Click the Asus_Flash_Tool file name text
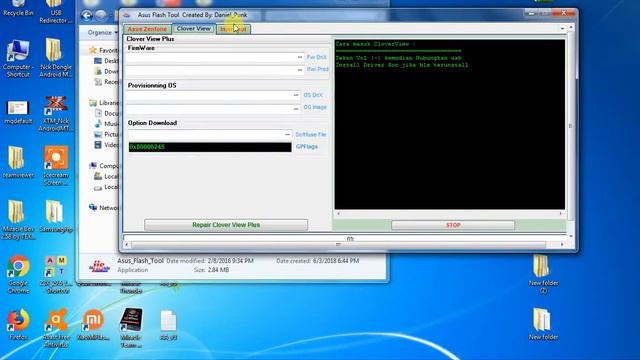 tap(140, 260)
